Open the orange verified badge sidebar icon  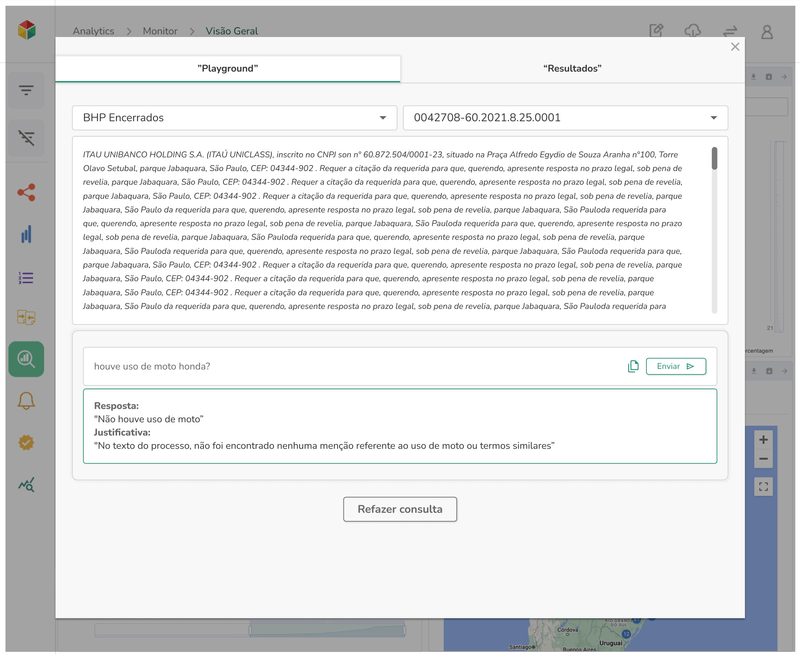(x=26, y=442)
